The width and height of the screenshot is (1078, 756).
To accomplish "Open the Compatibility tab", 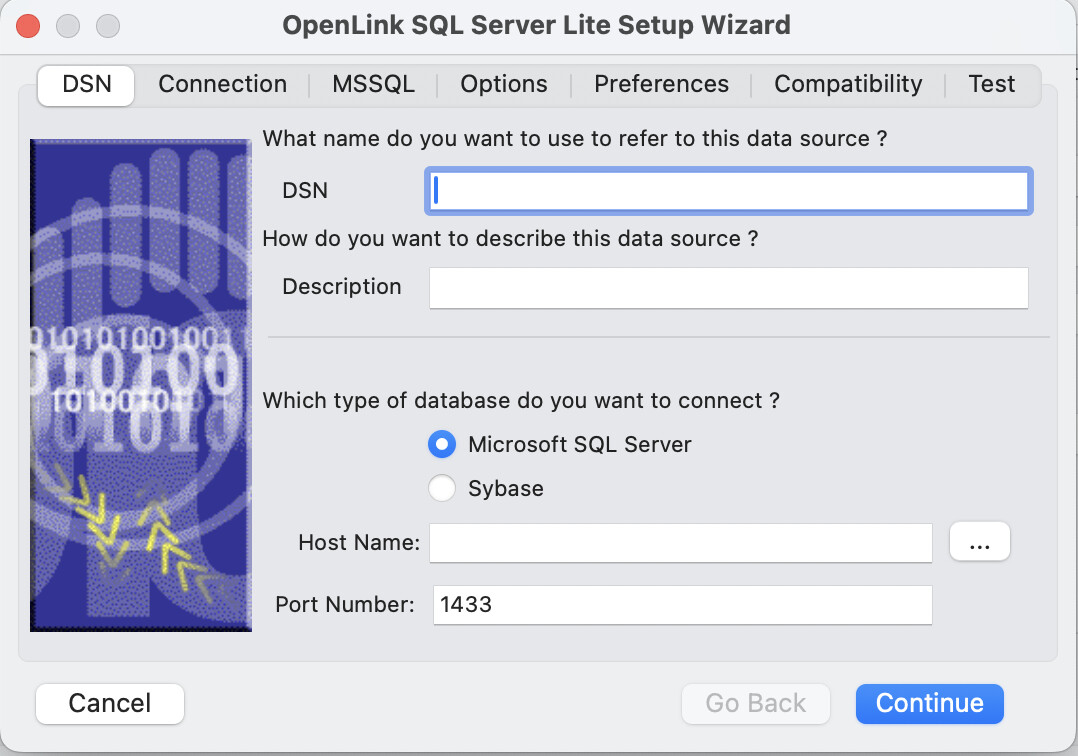I will (x=848, y=84).
